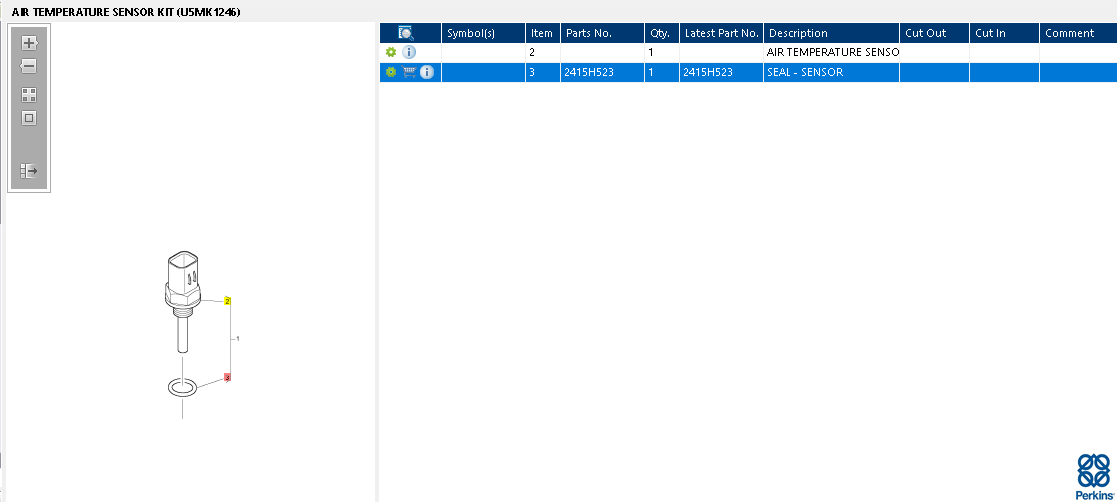
Task: Click the Cut Out column header
Action: [x=934, y=33]
